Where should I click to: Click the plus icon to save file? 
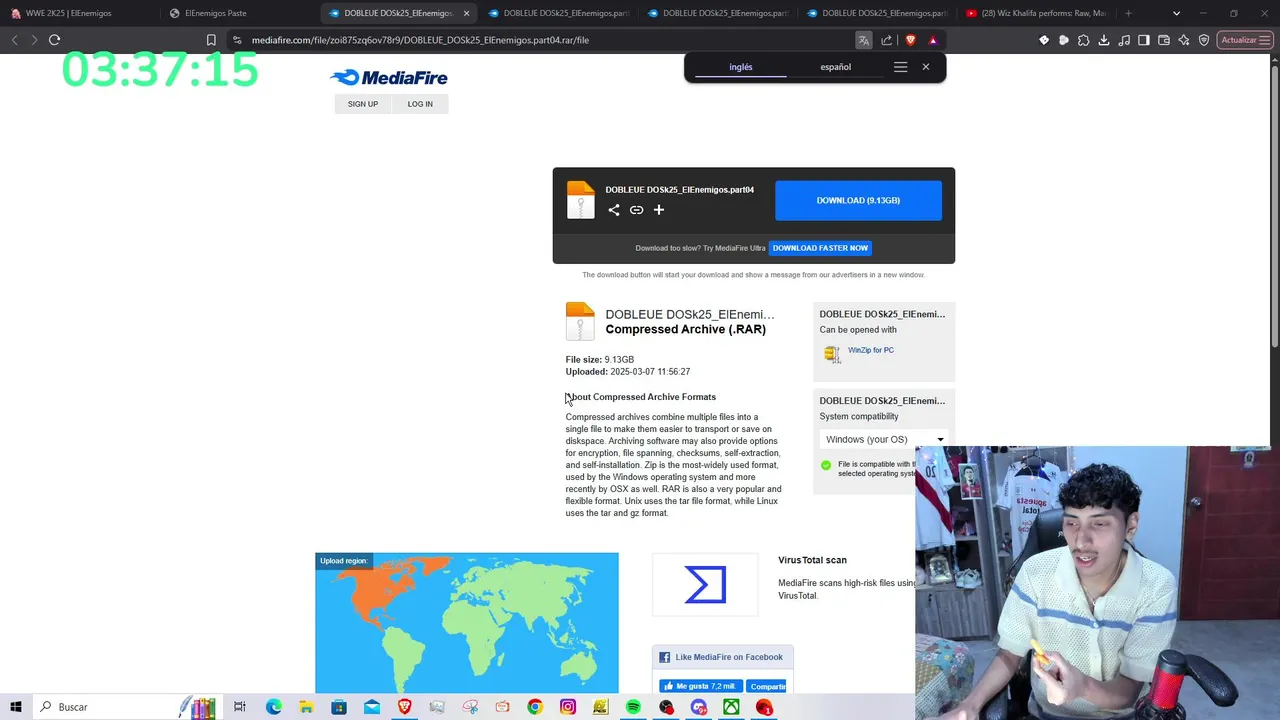pyautogui.click(x=659, y=210)
